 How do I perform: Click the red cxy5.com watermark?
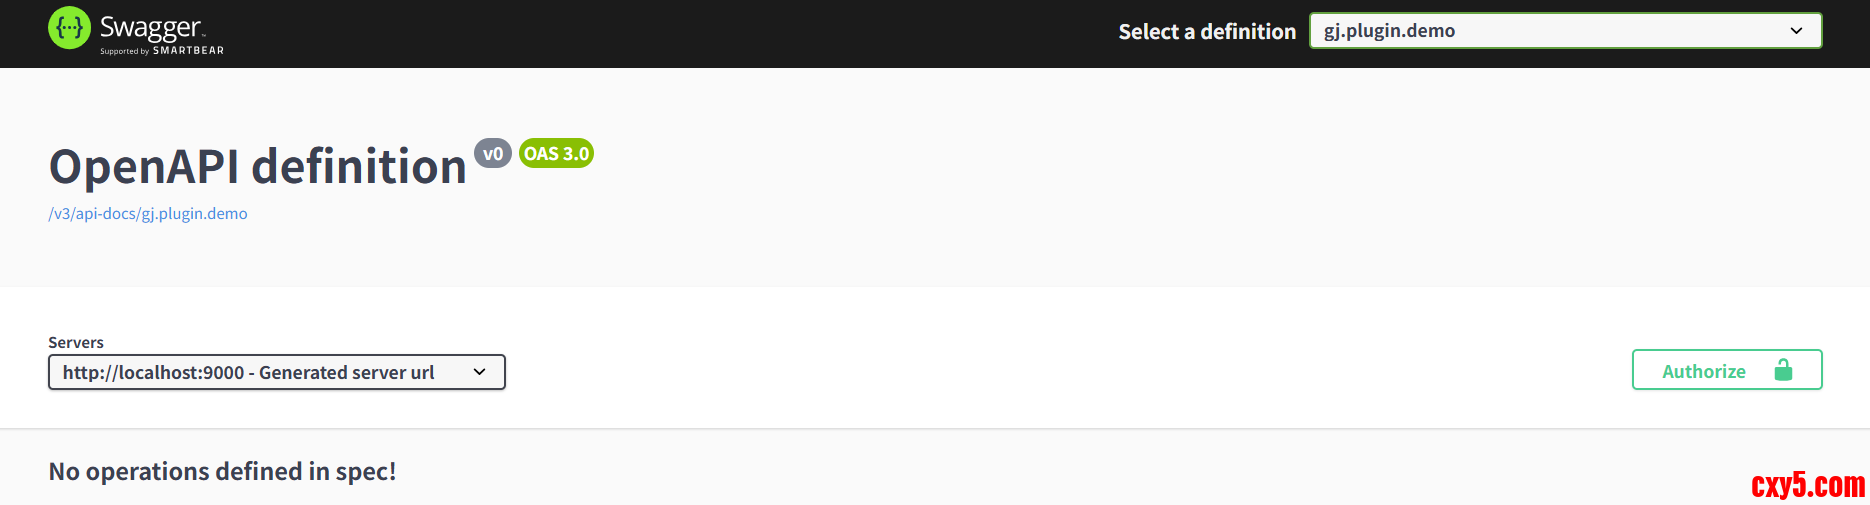point(1807,485)
